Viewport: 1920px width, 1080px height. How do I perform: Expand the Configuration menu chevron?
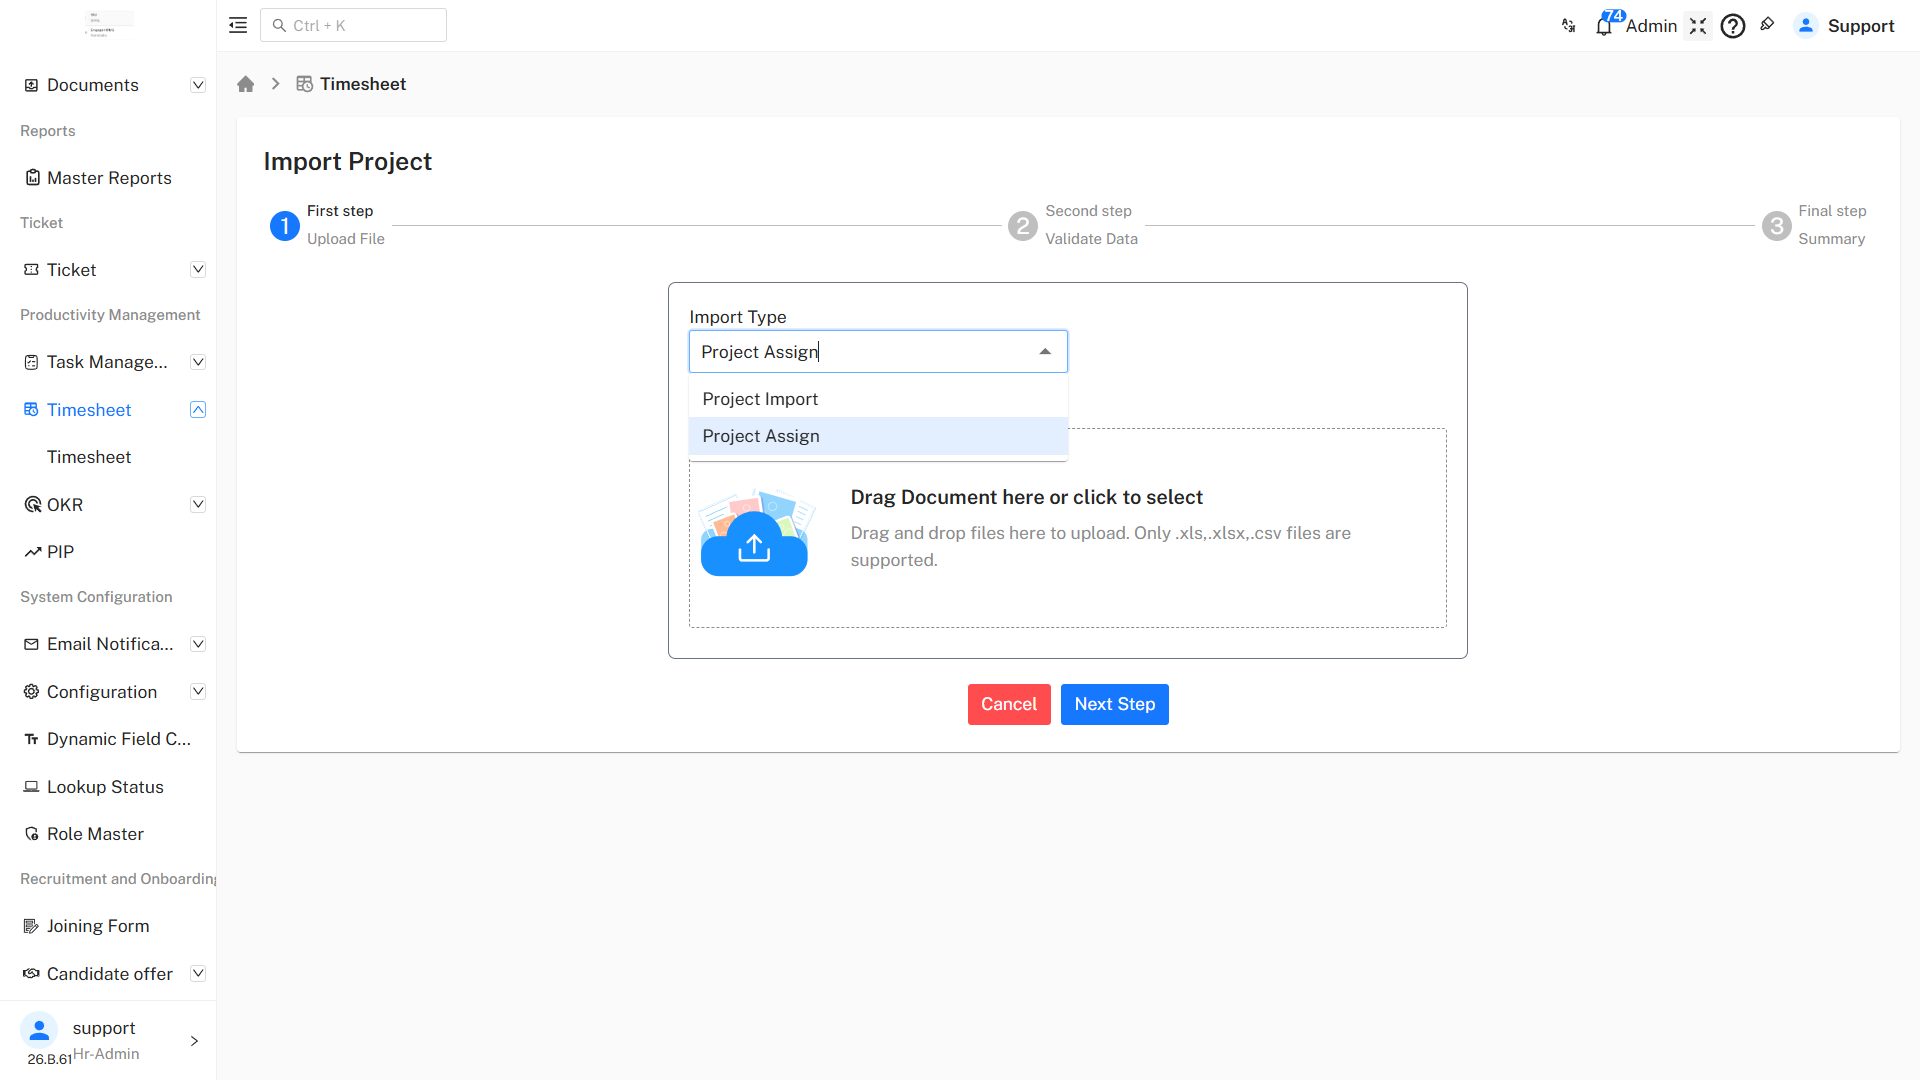coord(198,692)
